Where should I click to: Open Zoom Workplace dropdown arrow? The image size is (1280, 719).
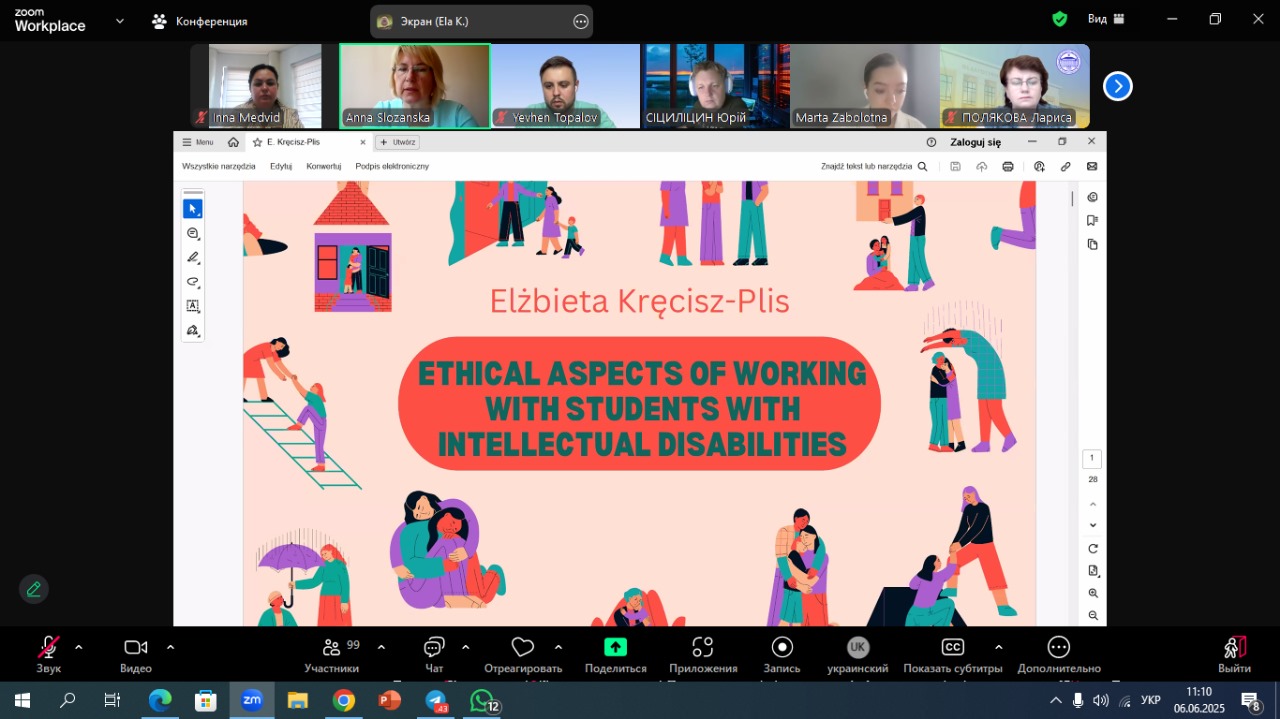(x=120, y=20)
